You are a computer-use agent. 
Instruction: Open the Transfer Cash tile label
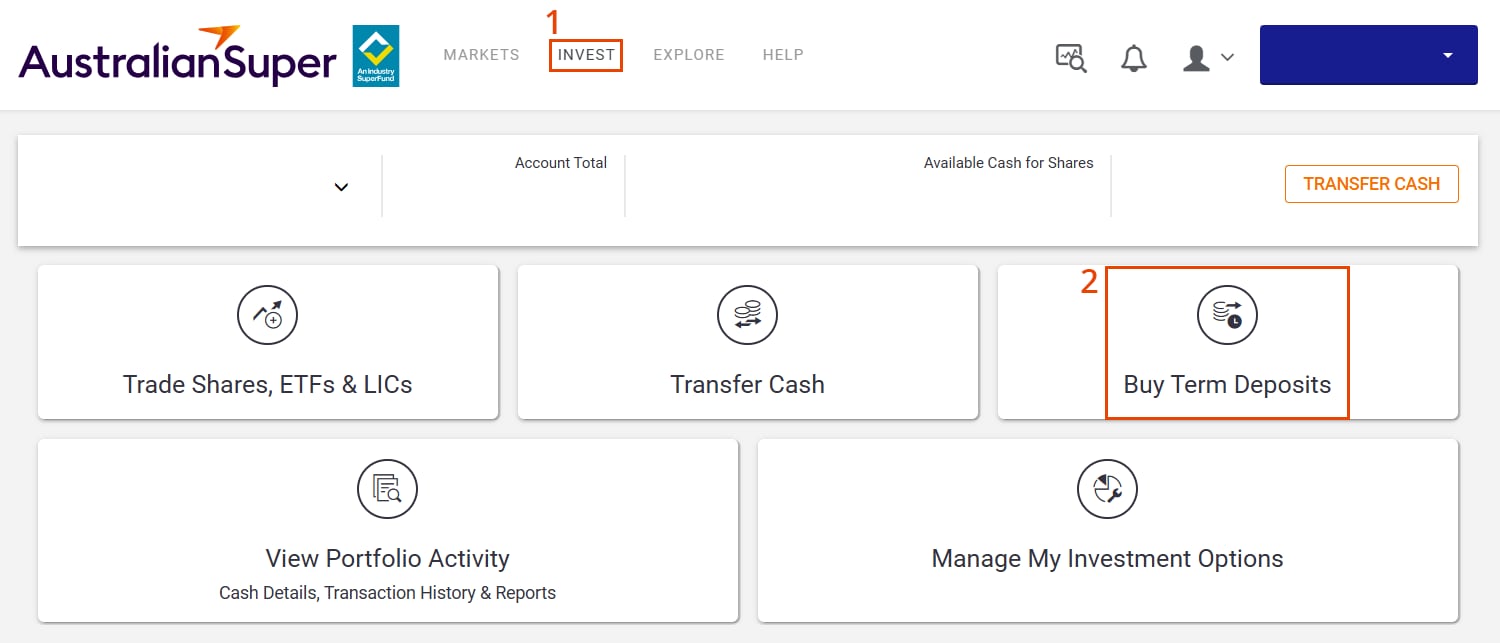(x=747, y=385)
